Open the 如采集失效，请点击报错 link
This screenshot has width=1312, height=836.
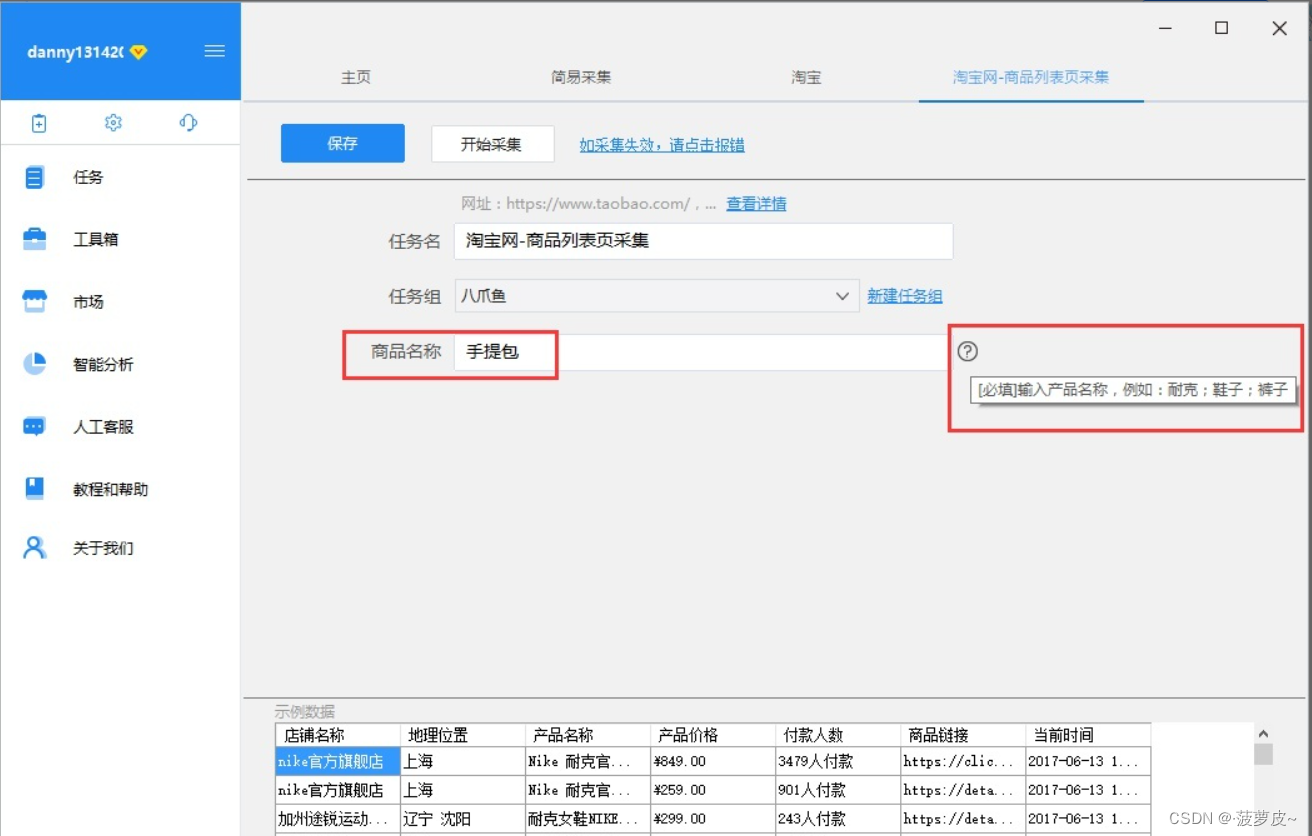(662, 145)
